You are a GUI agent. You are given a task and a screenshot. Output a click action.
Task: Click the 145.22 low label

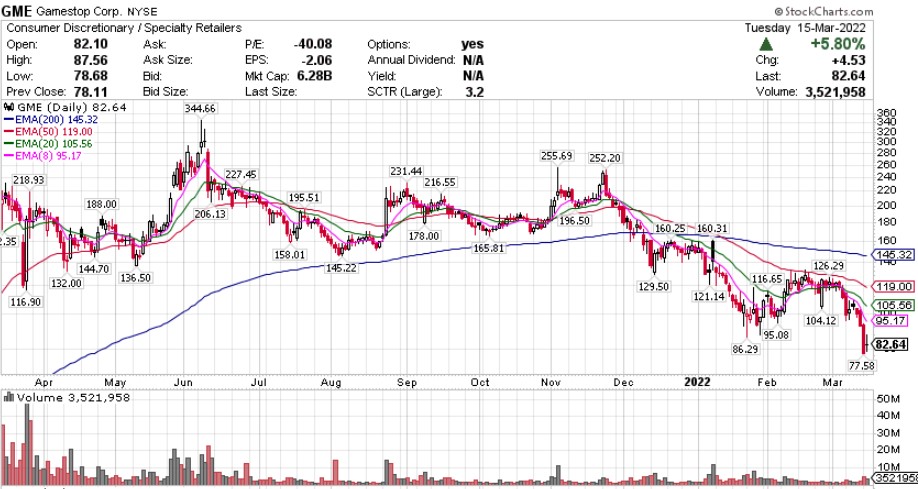342,267
